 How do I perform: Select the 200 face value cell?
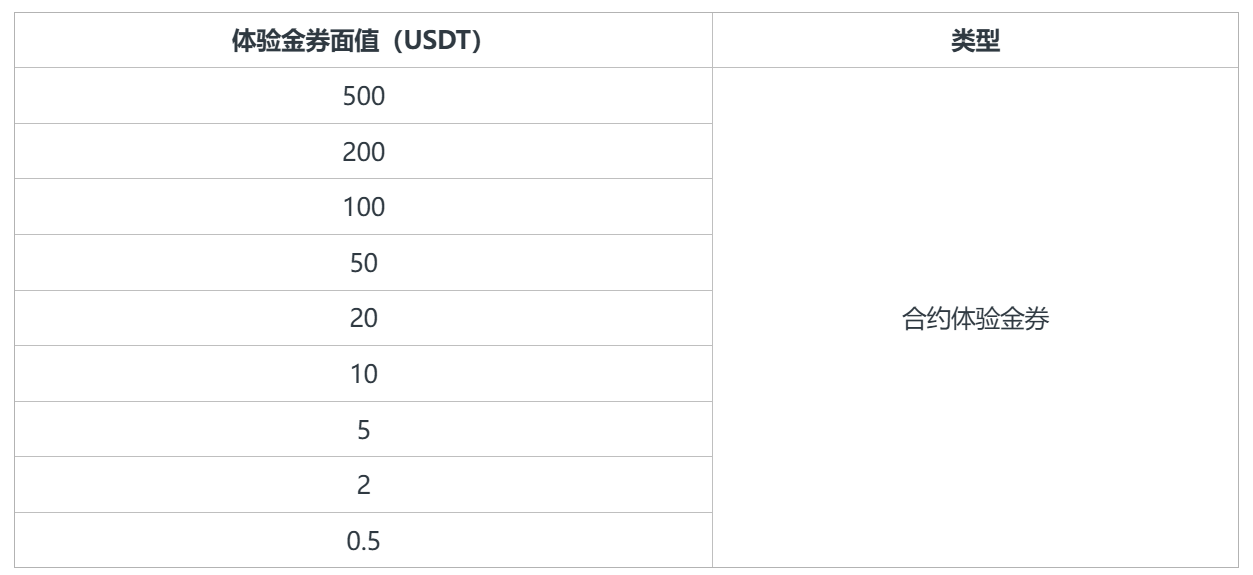pyautogui.click(x=363, y=152)
